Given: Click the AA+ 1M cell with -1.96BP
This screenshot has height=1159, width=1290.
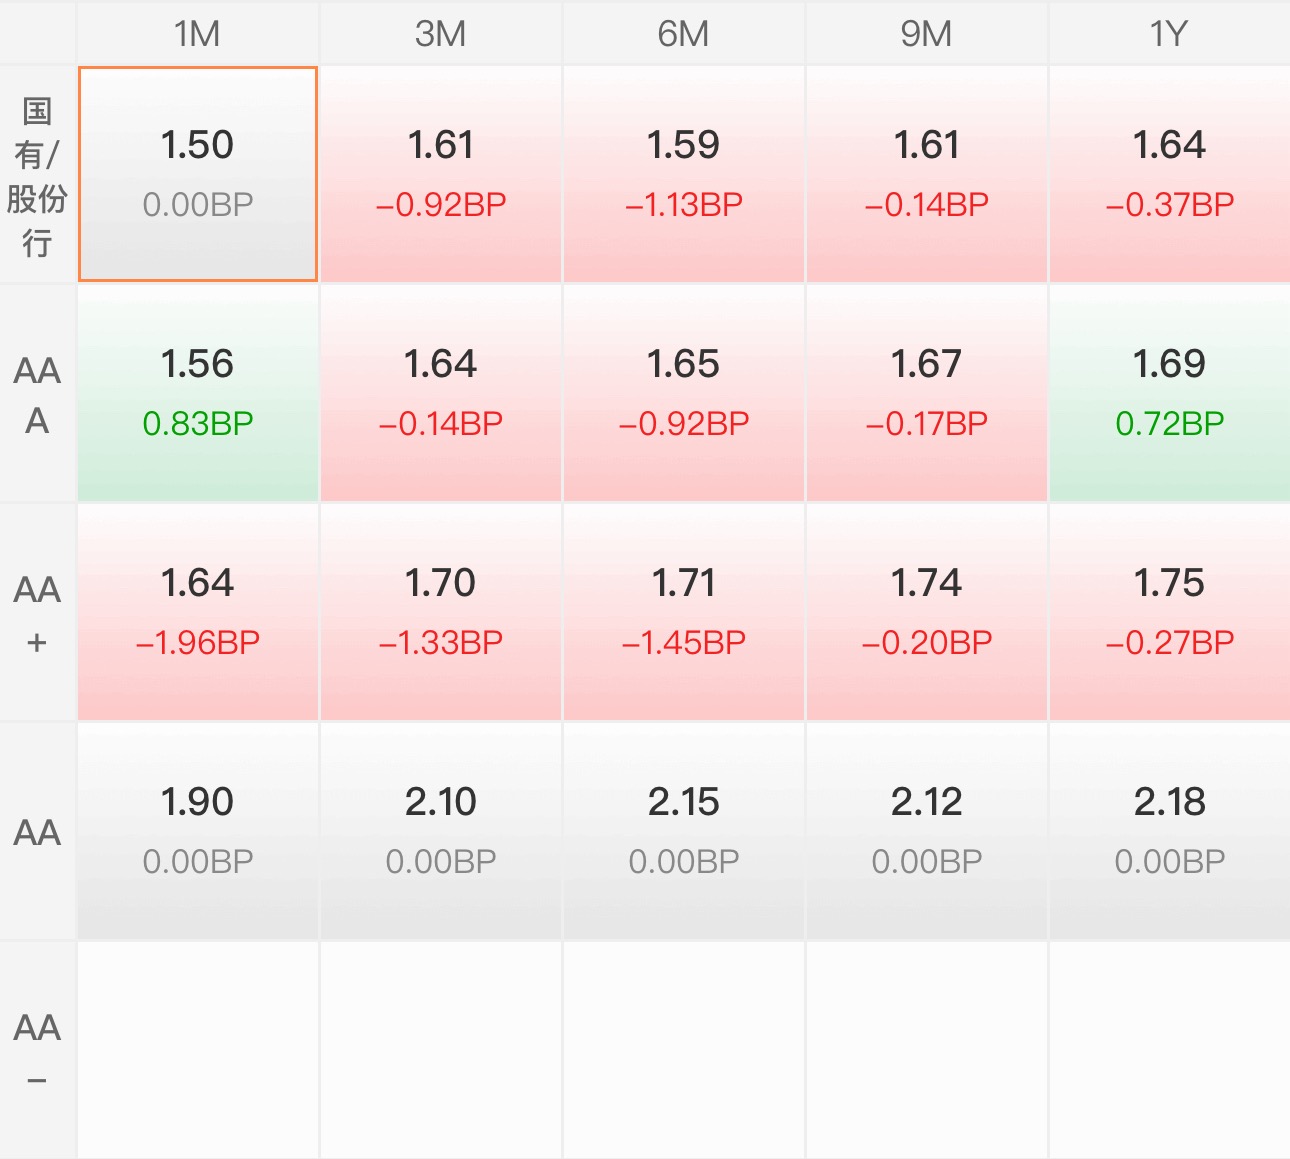Looking at the screenshot, I should 198,612.
